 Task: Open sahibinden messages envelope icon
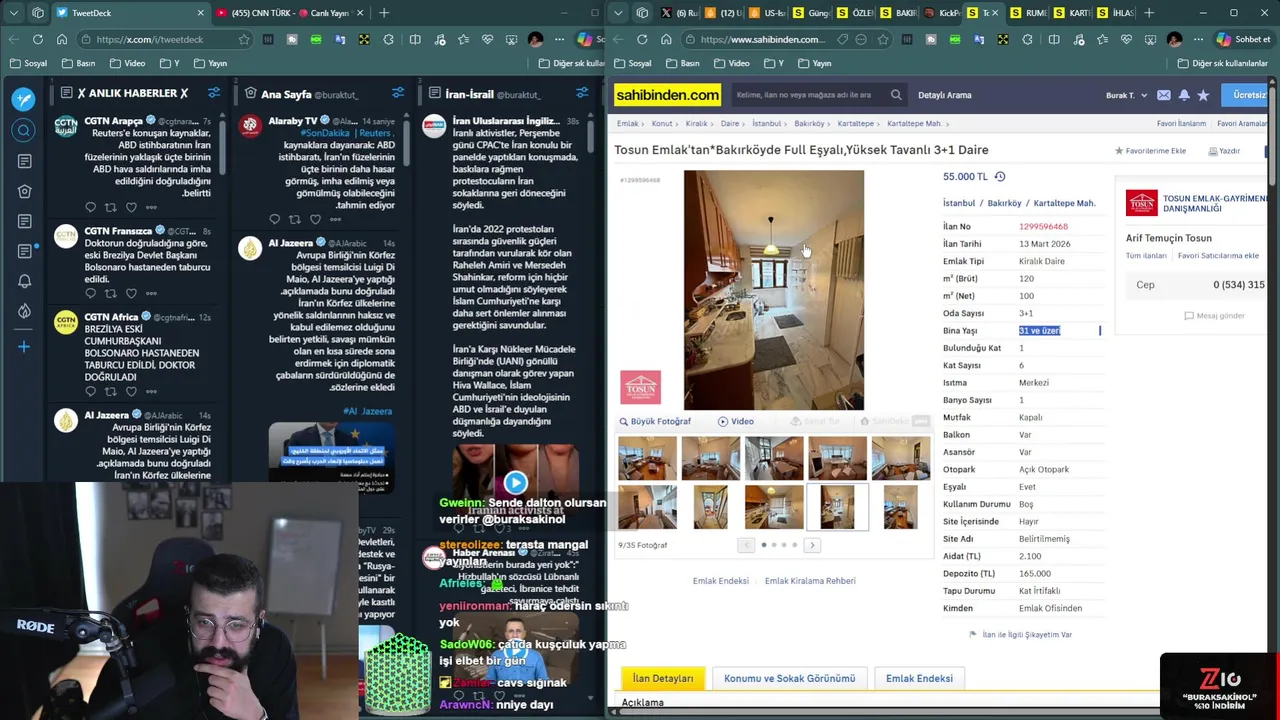coord(1164,95)
